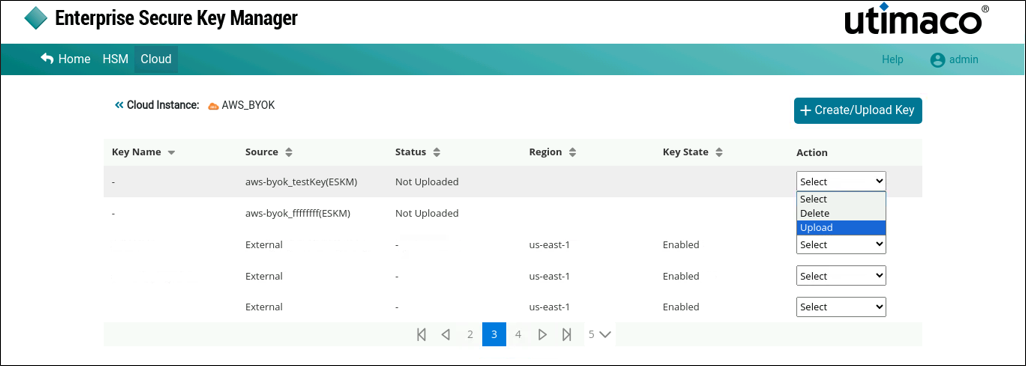1026x366 pixels.
Task: Sort by Status column arrows
Action: 436,152
